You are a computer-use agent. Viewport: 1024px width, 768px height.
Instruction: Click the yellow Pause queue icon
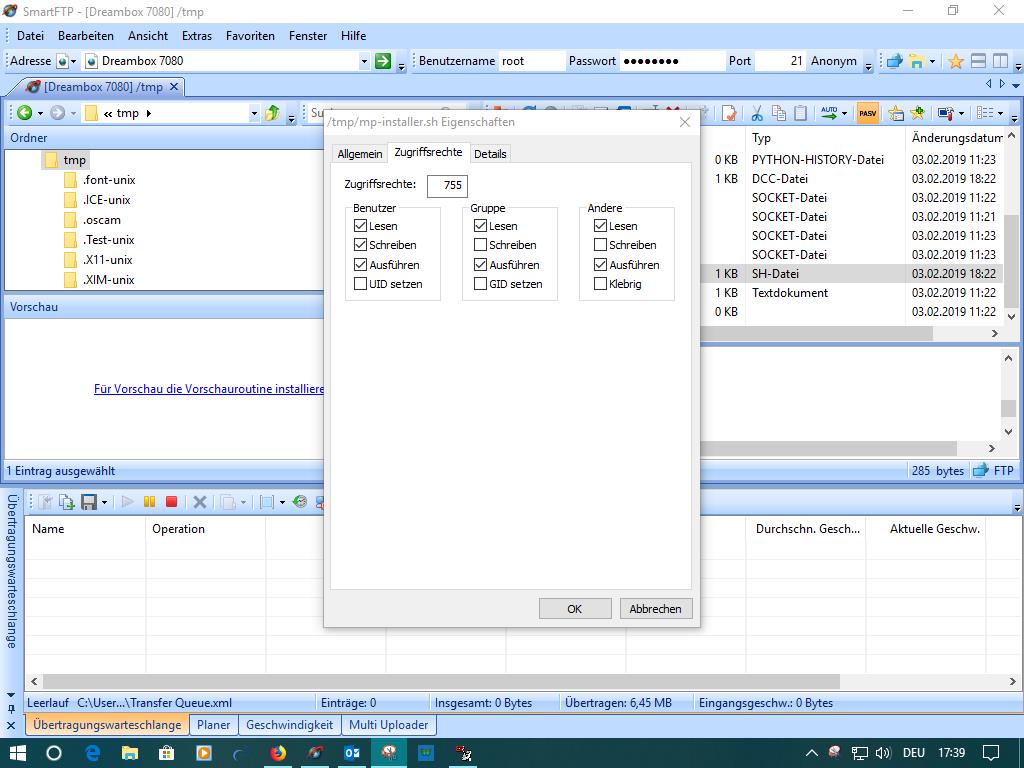[150, 502]
